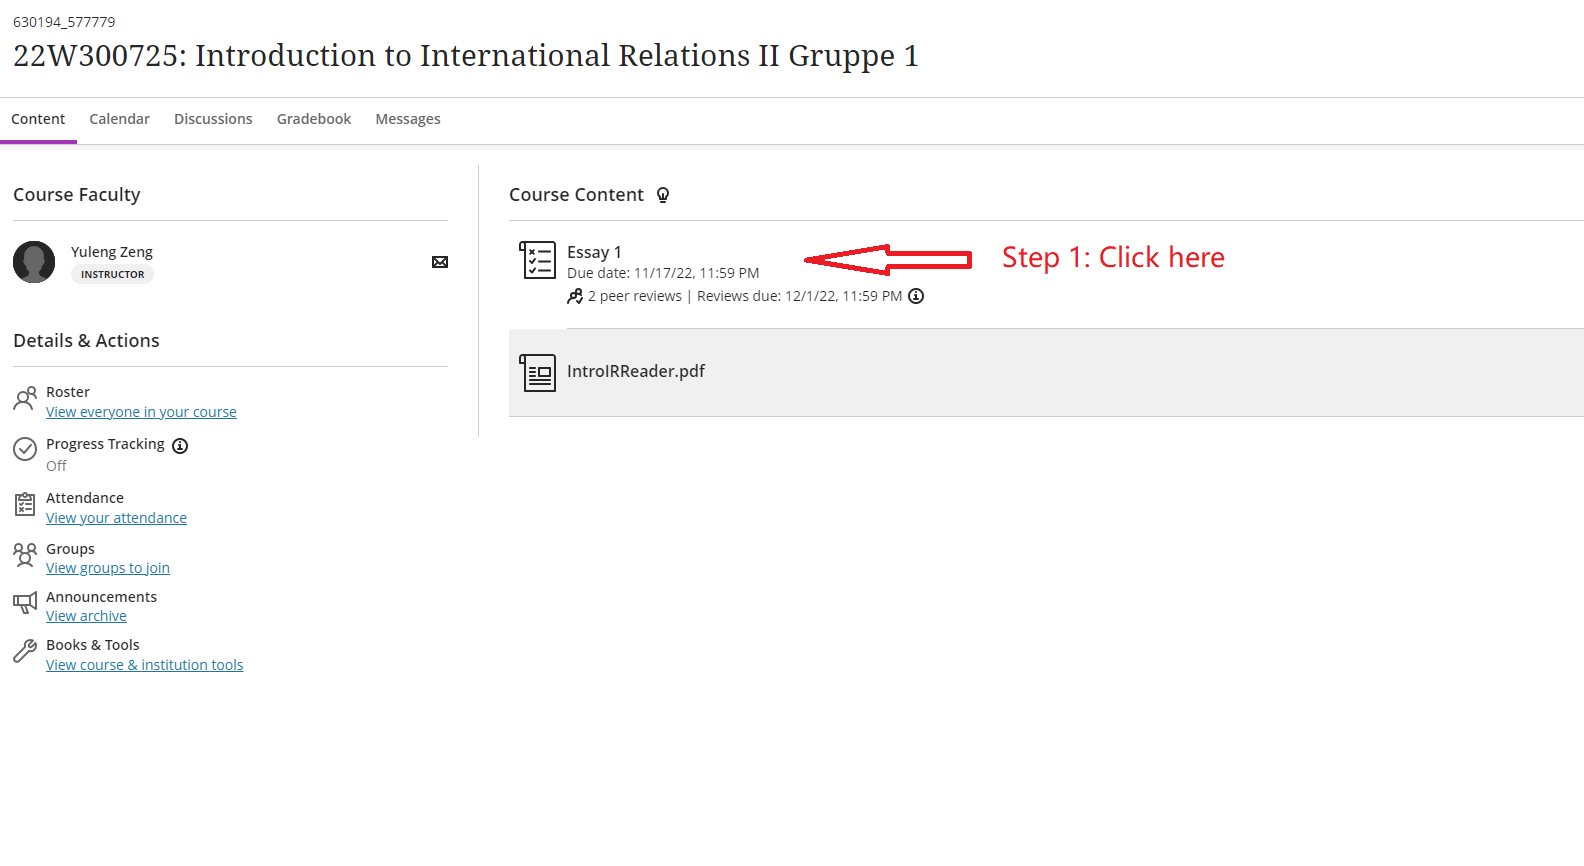
Task: Click the peer reviews people icon
Action: point(575,296)
